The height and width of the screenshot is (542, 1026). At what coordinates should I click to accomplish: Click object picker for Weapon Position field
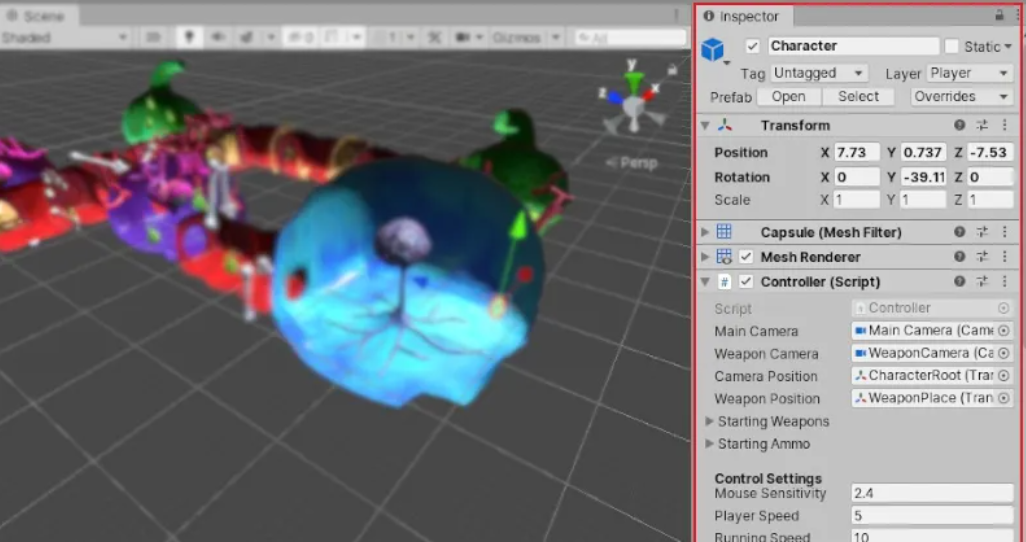coord(1003,399)
